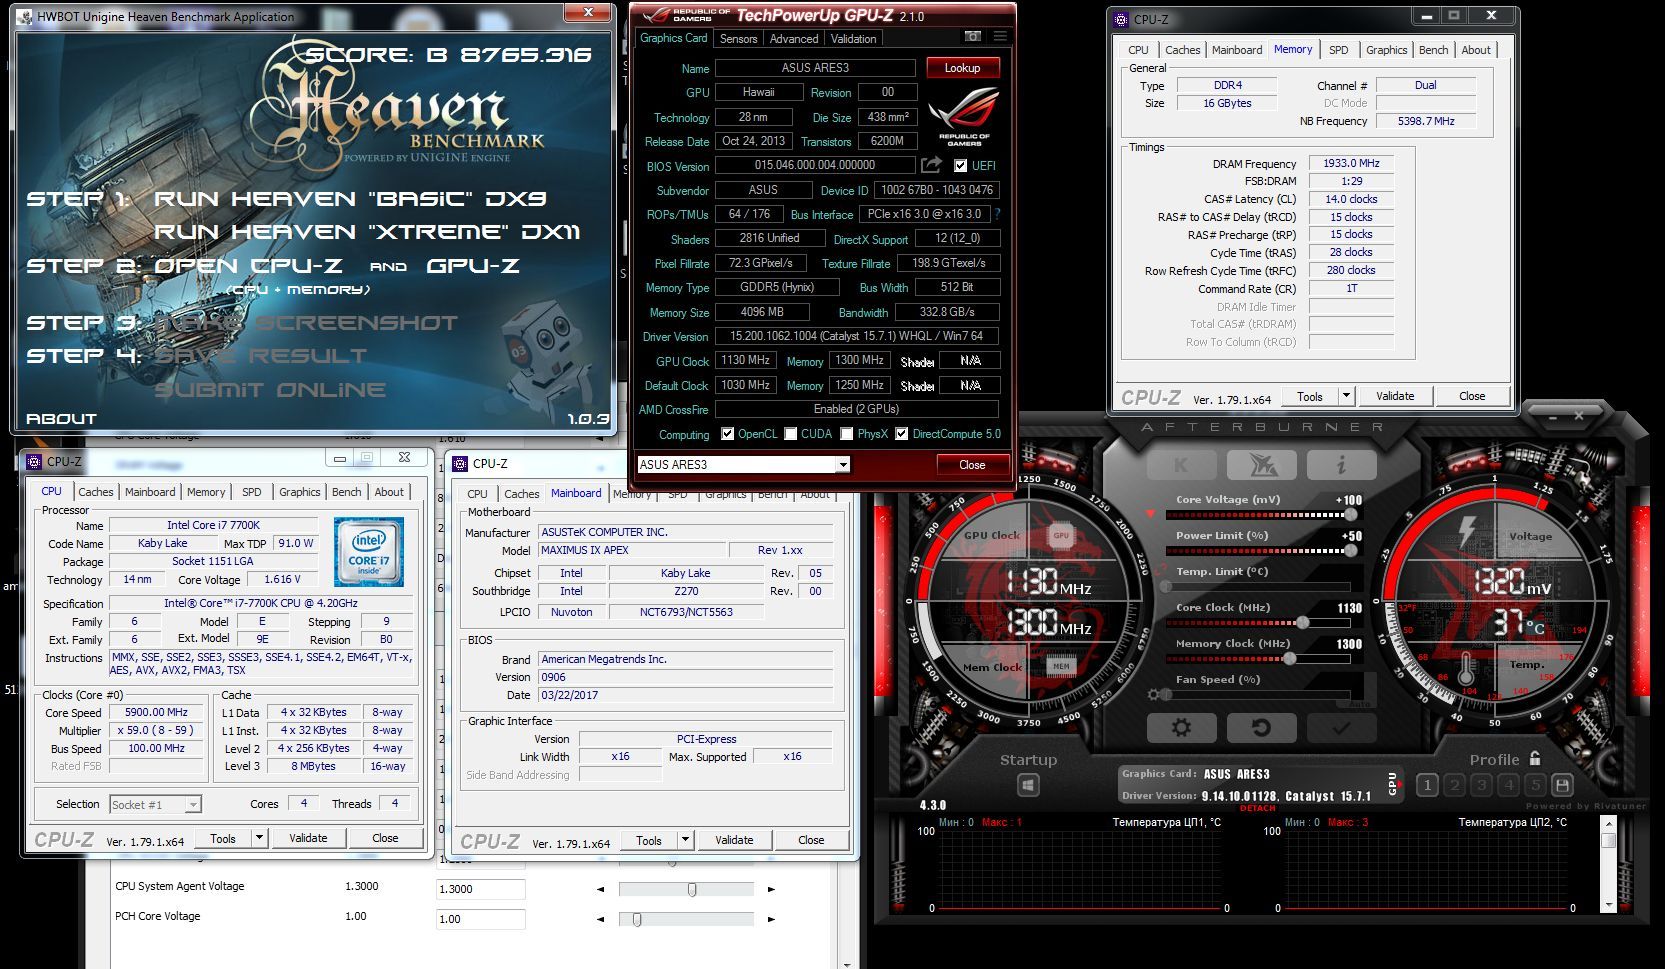The width and height of the screenshot is (1665, 969).
Task: Click the Lookup button in GPU-Z
Action: coord(962,68)
